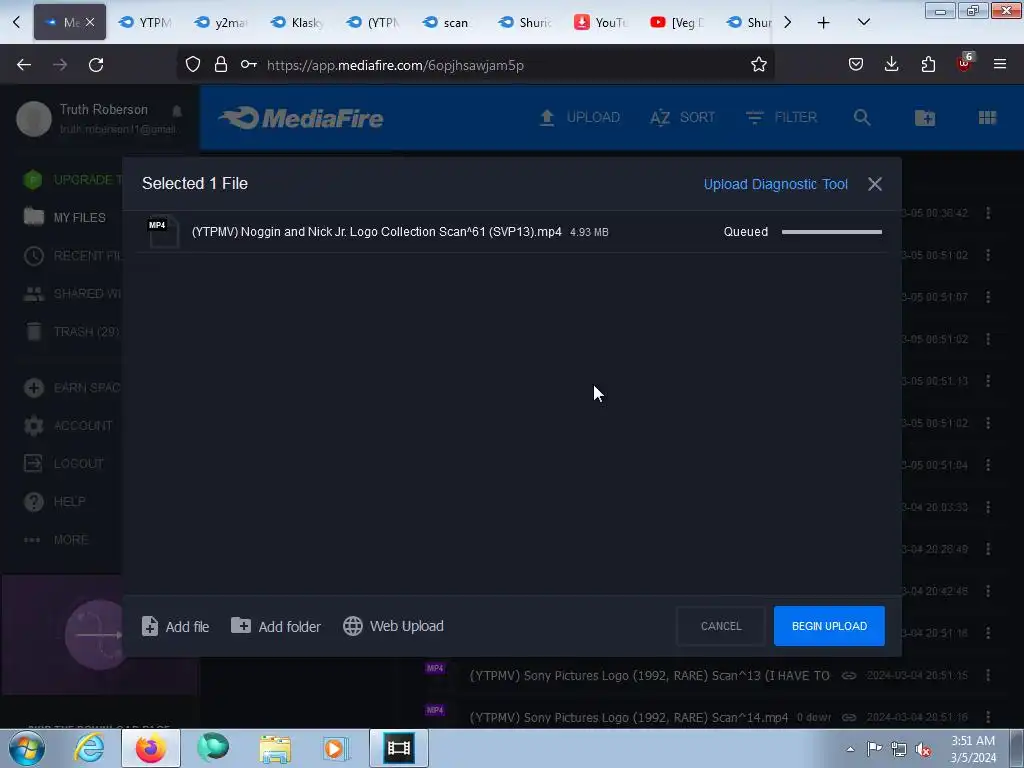
Task: Select Sony Pictures Logo Scan^13 file
Action: pyautogui.click(x=649, y=675)
